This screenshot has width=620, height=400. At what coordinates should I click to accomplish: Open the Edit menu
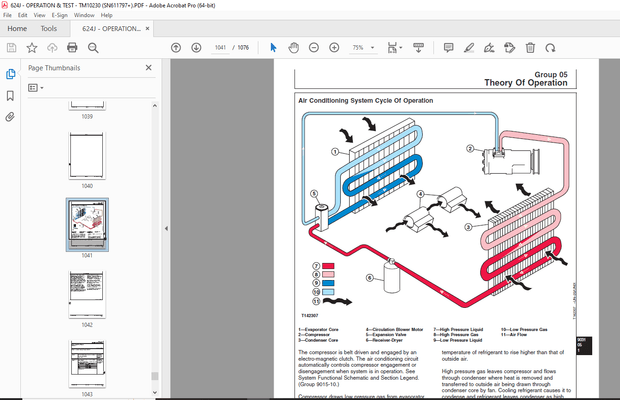23,15
